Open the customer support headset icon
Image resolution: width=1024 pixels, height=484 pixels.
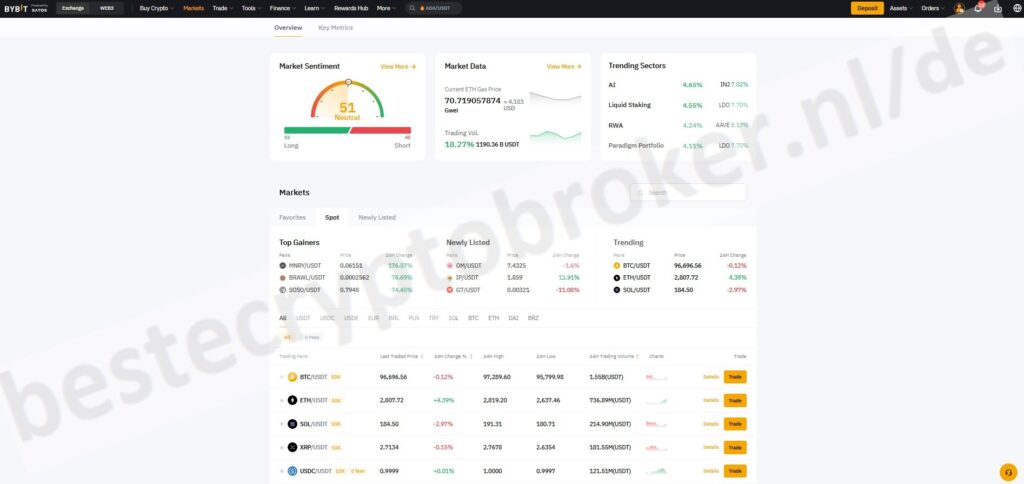1007,472
